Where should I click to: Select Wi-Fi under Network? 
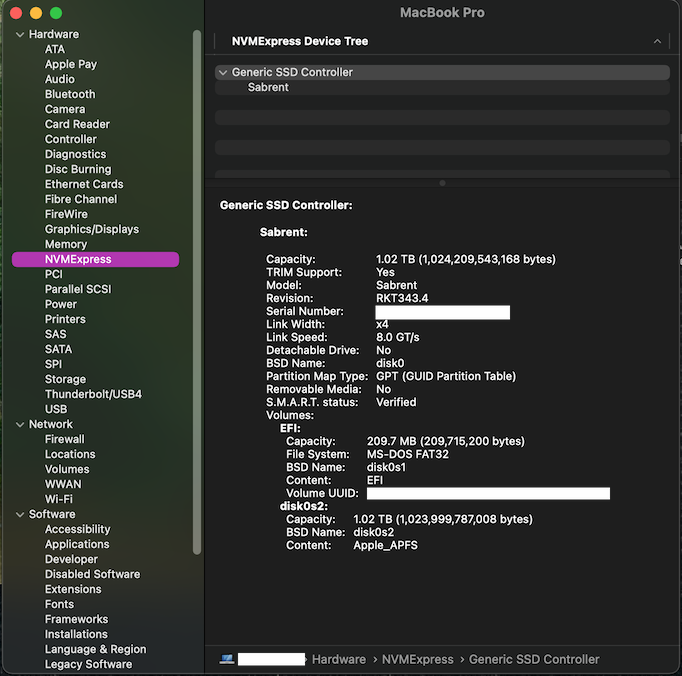[58, 500]
